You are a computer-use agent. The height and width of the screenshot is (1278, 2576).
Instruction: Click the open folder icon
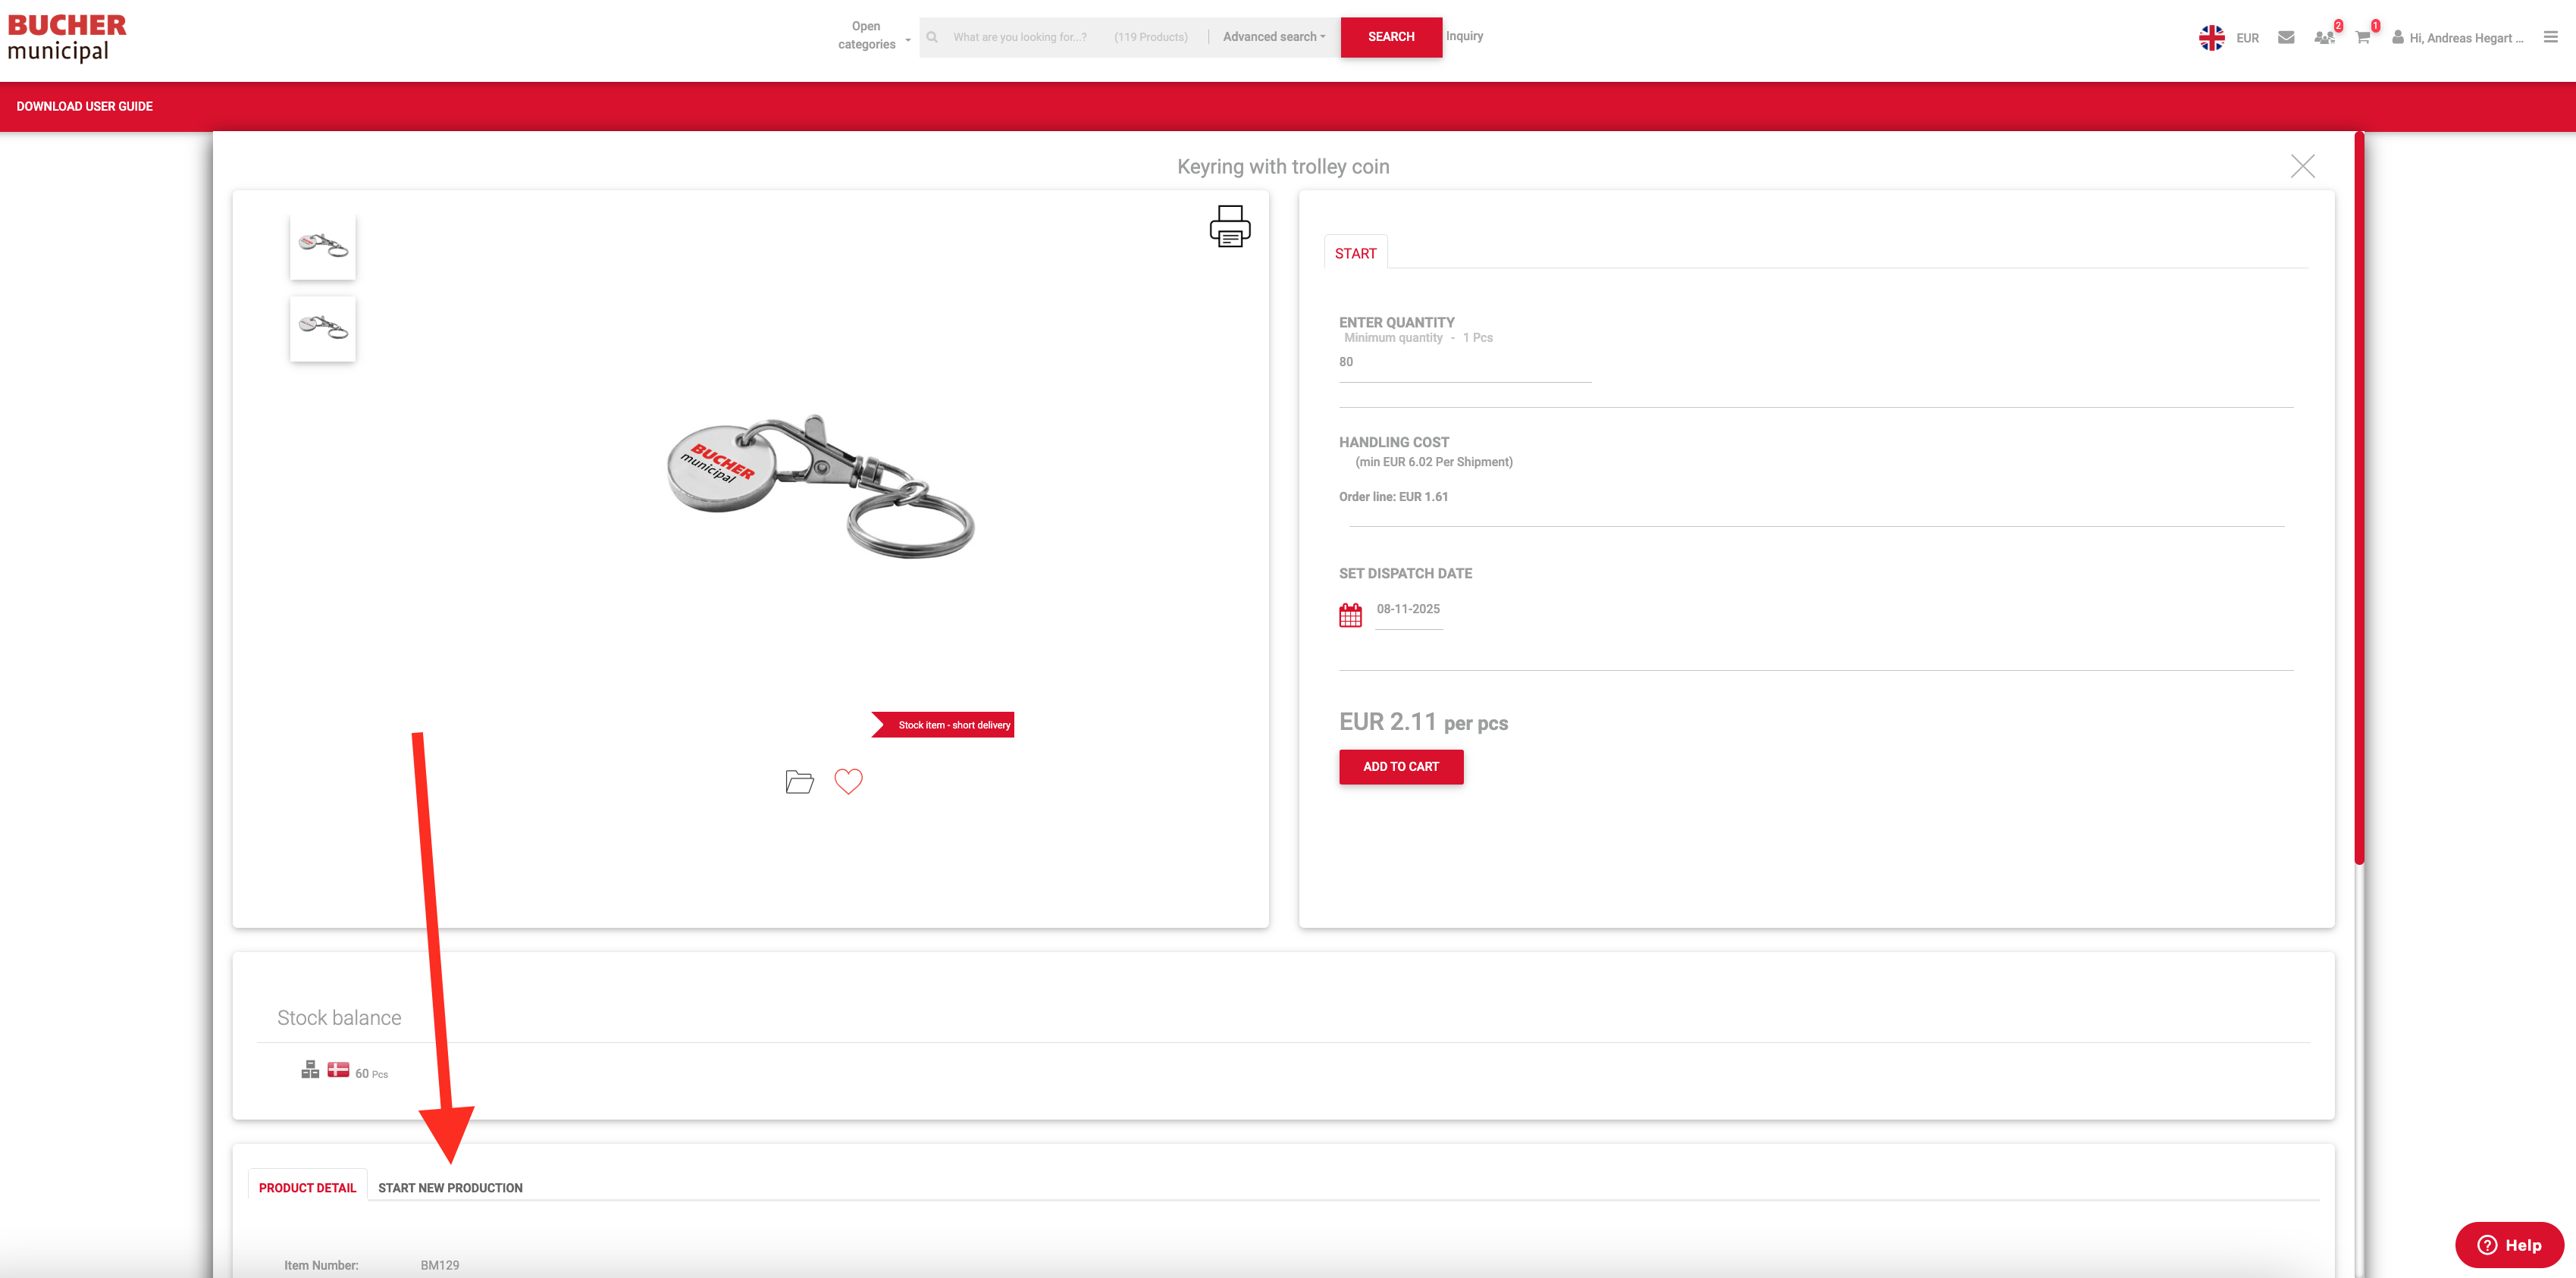(799, 782)
